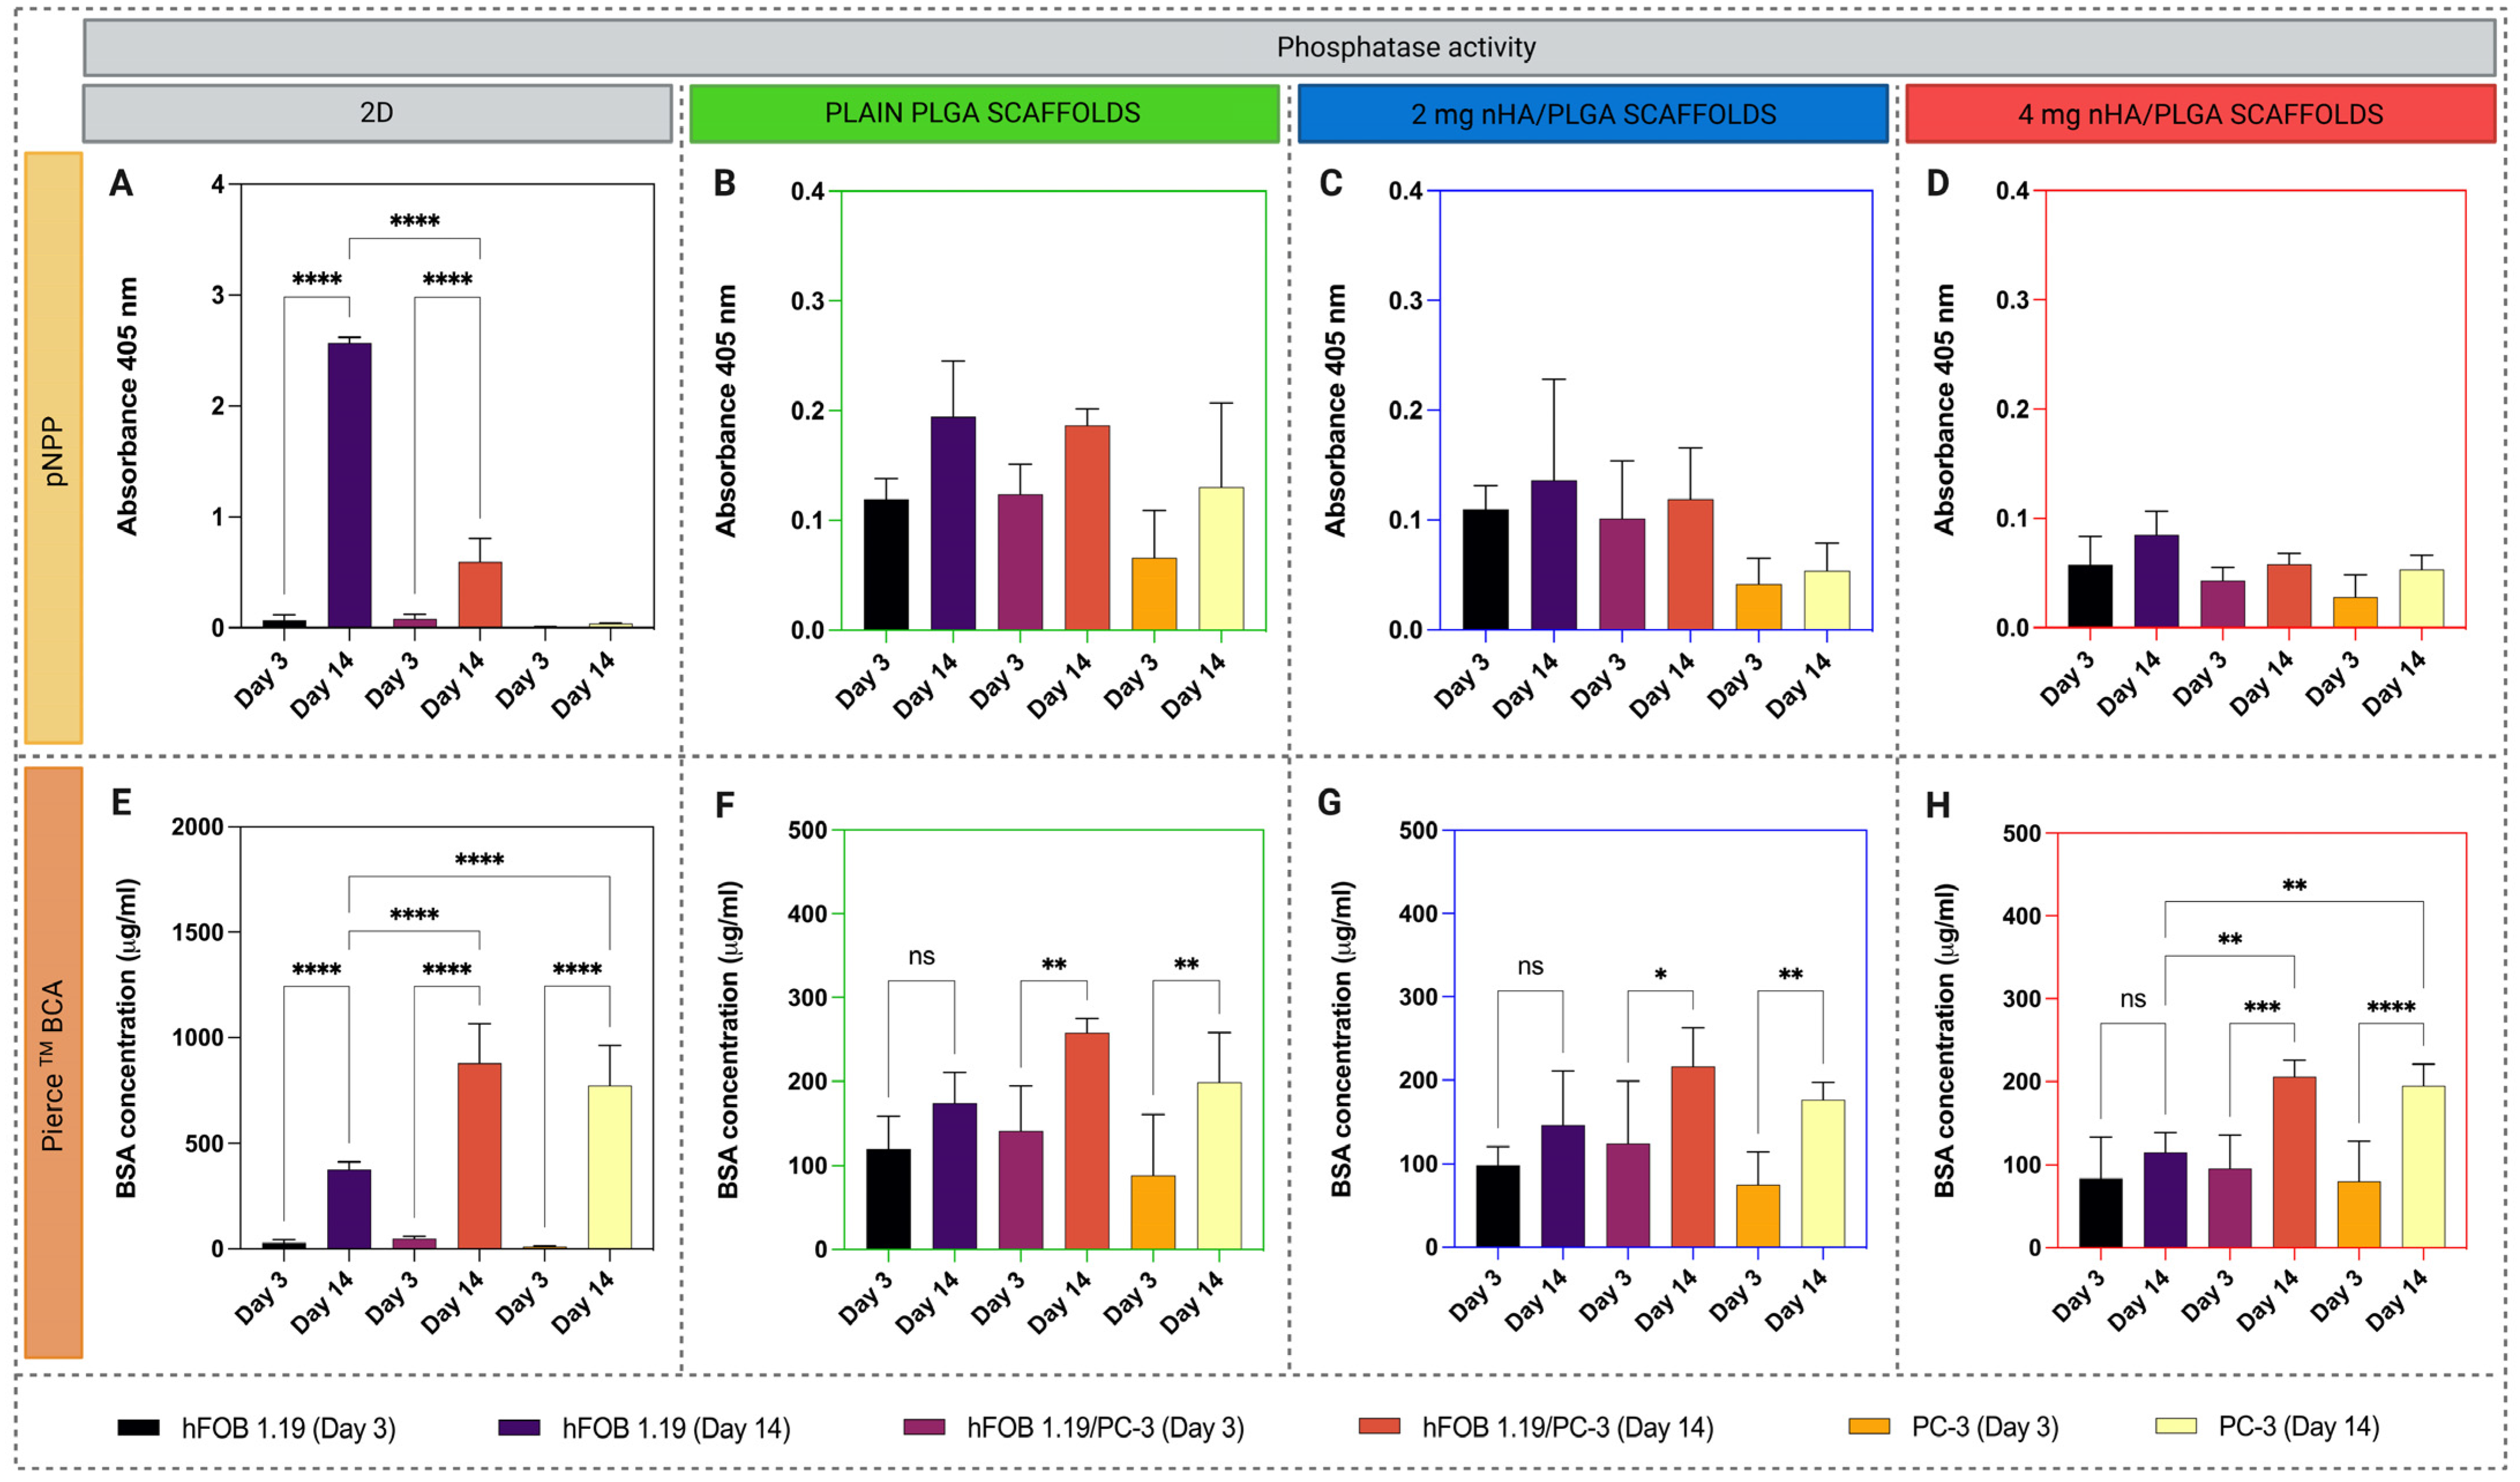The height and width of the screenshot is (1482, 2520).
Task: Click the orange PC-3 Day 3 legend swatch
Action: point(1869,1427)
